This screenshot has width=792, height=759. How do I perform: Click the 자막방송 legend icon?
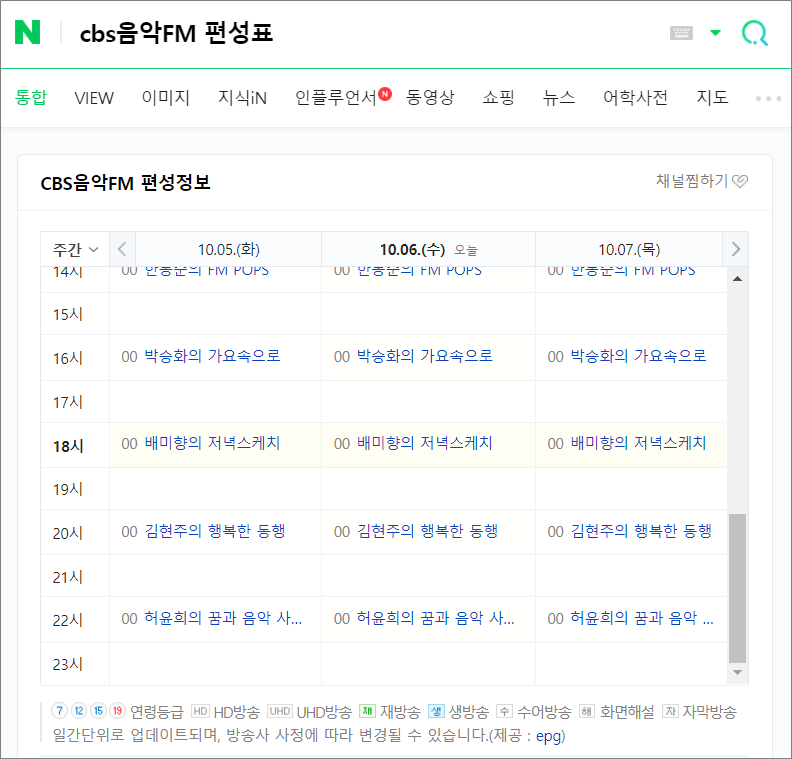coord(670,711)
